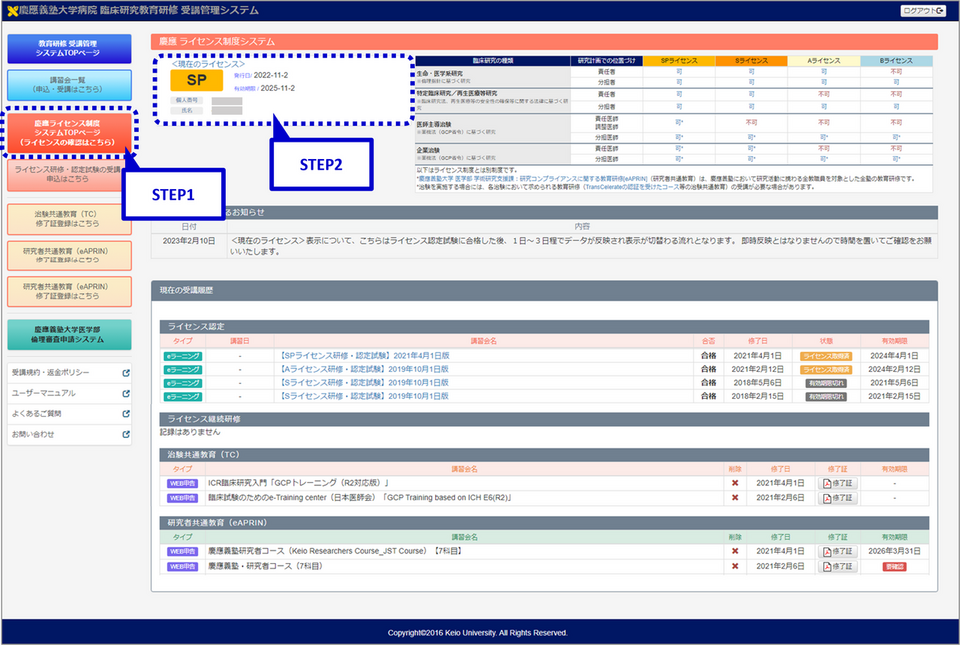Click the 2024年4月1日 expiry cell
The height and width of the screenshot is (645, 960).
[x=894, y=356]
